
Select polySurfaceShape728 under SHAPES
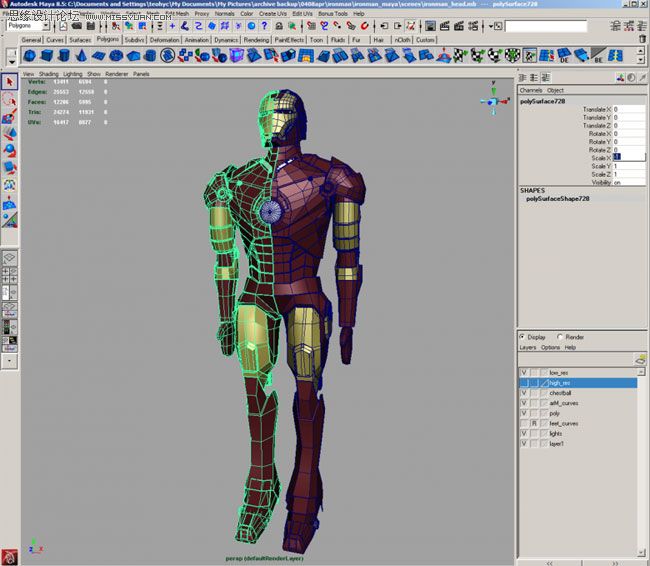coord(558,199)
